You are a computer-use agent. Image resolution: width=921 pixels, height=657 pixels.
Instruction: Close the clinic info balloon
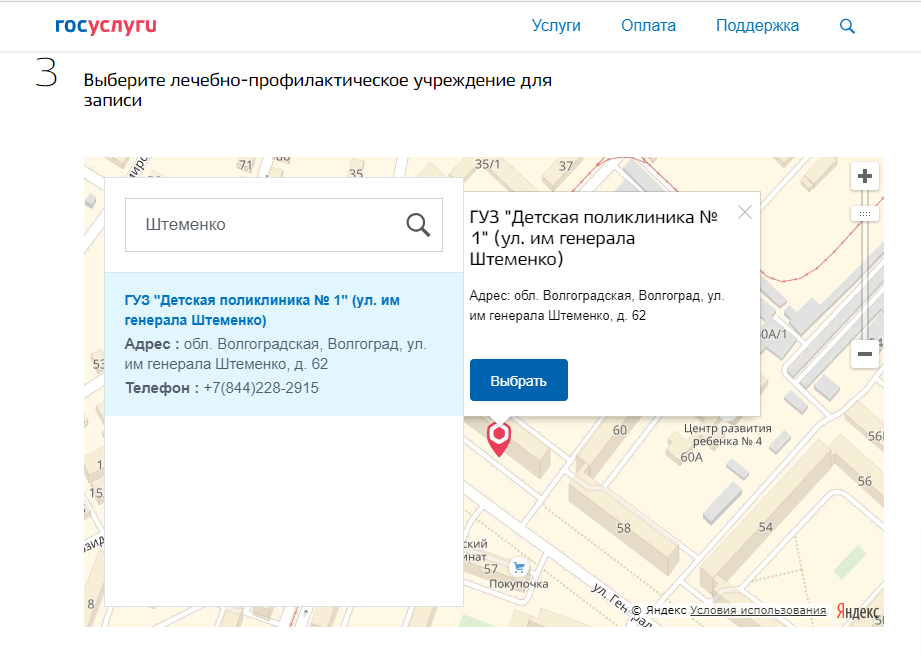coord(745,212)
